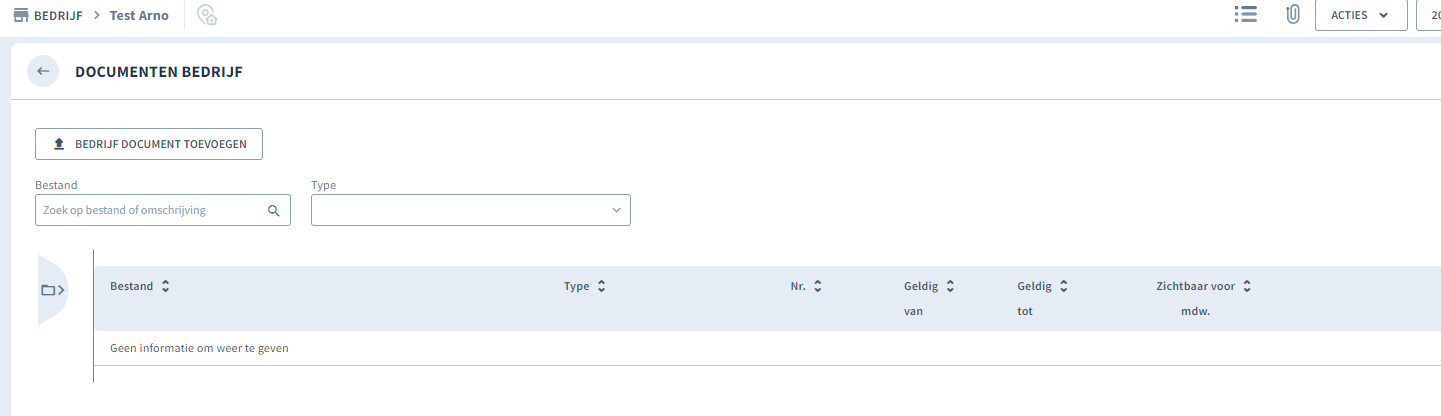This screenshot has height=416, width=1441.
Task: Click the location pin icon near Test Arno
Action: (207, 15)
